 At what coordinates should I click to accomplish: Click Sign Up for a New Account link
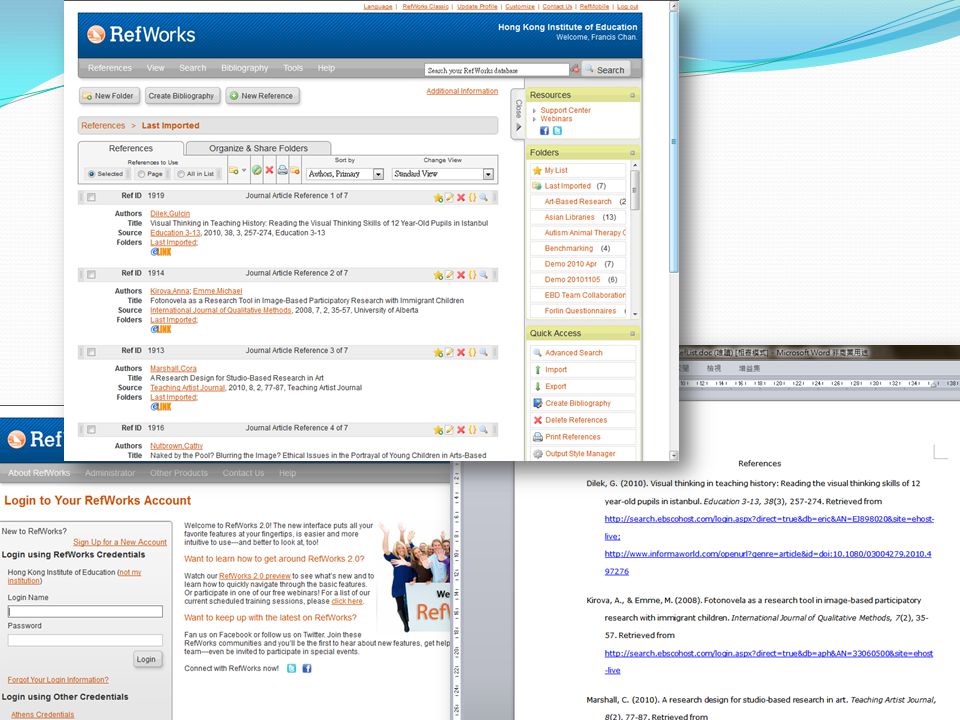120,542
